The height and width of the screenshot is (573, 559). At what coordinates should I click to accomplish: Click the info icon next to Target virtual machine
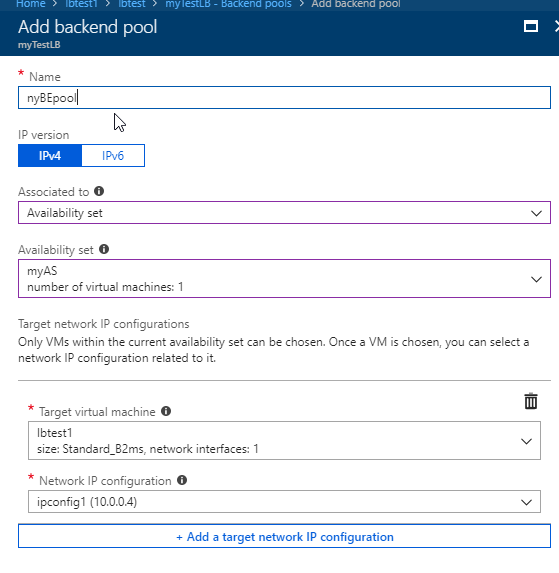166,411
